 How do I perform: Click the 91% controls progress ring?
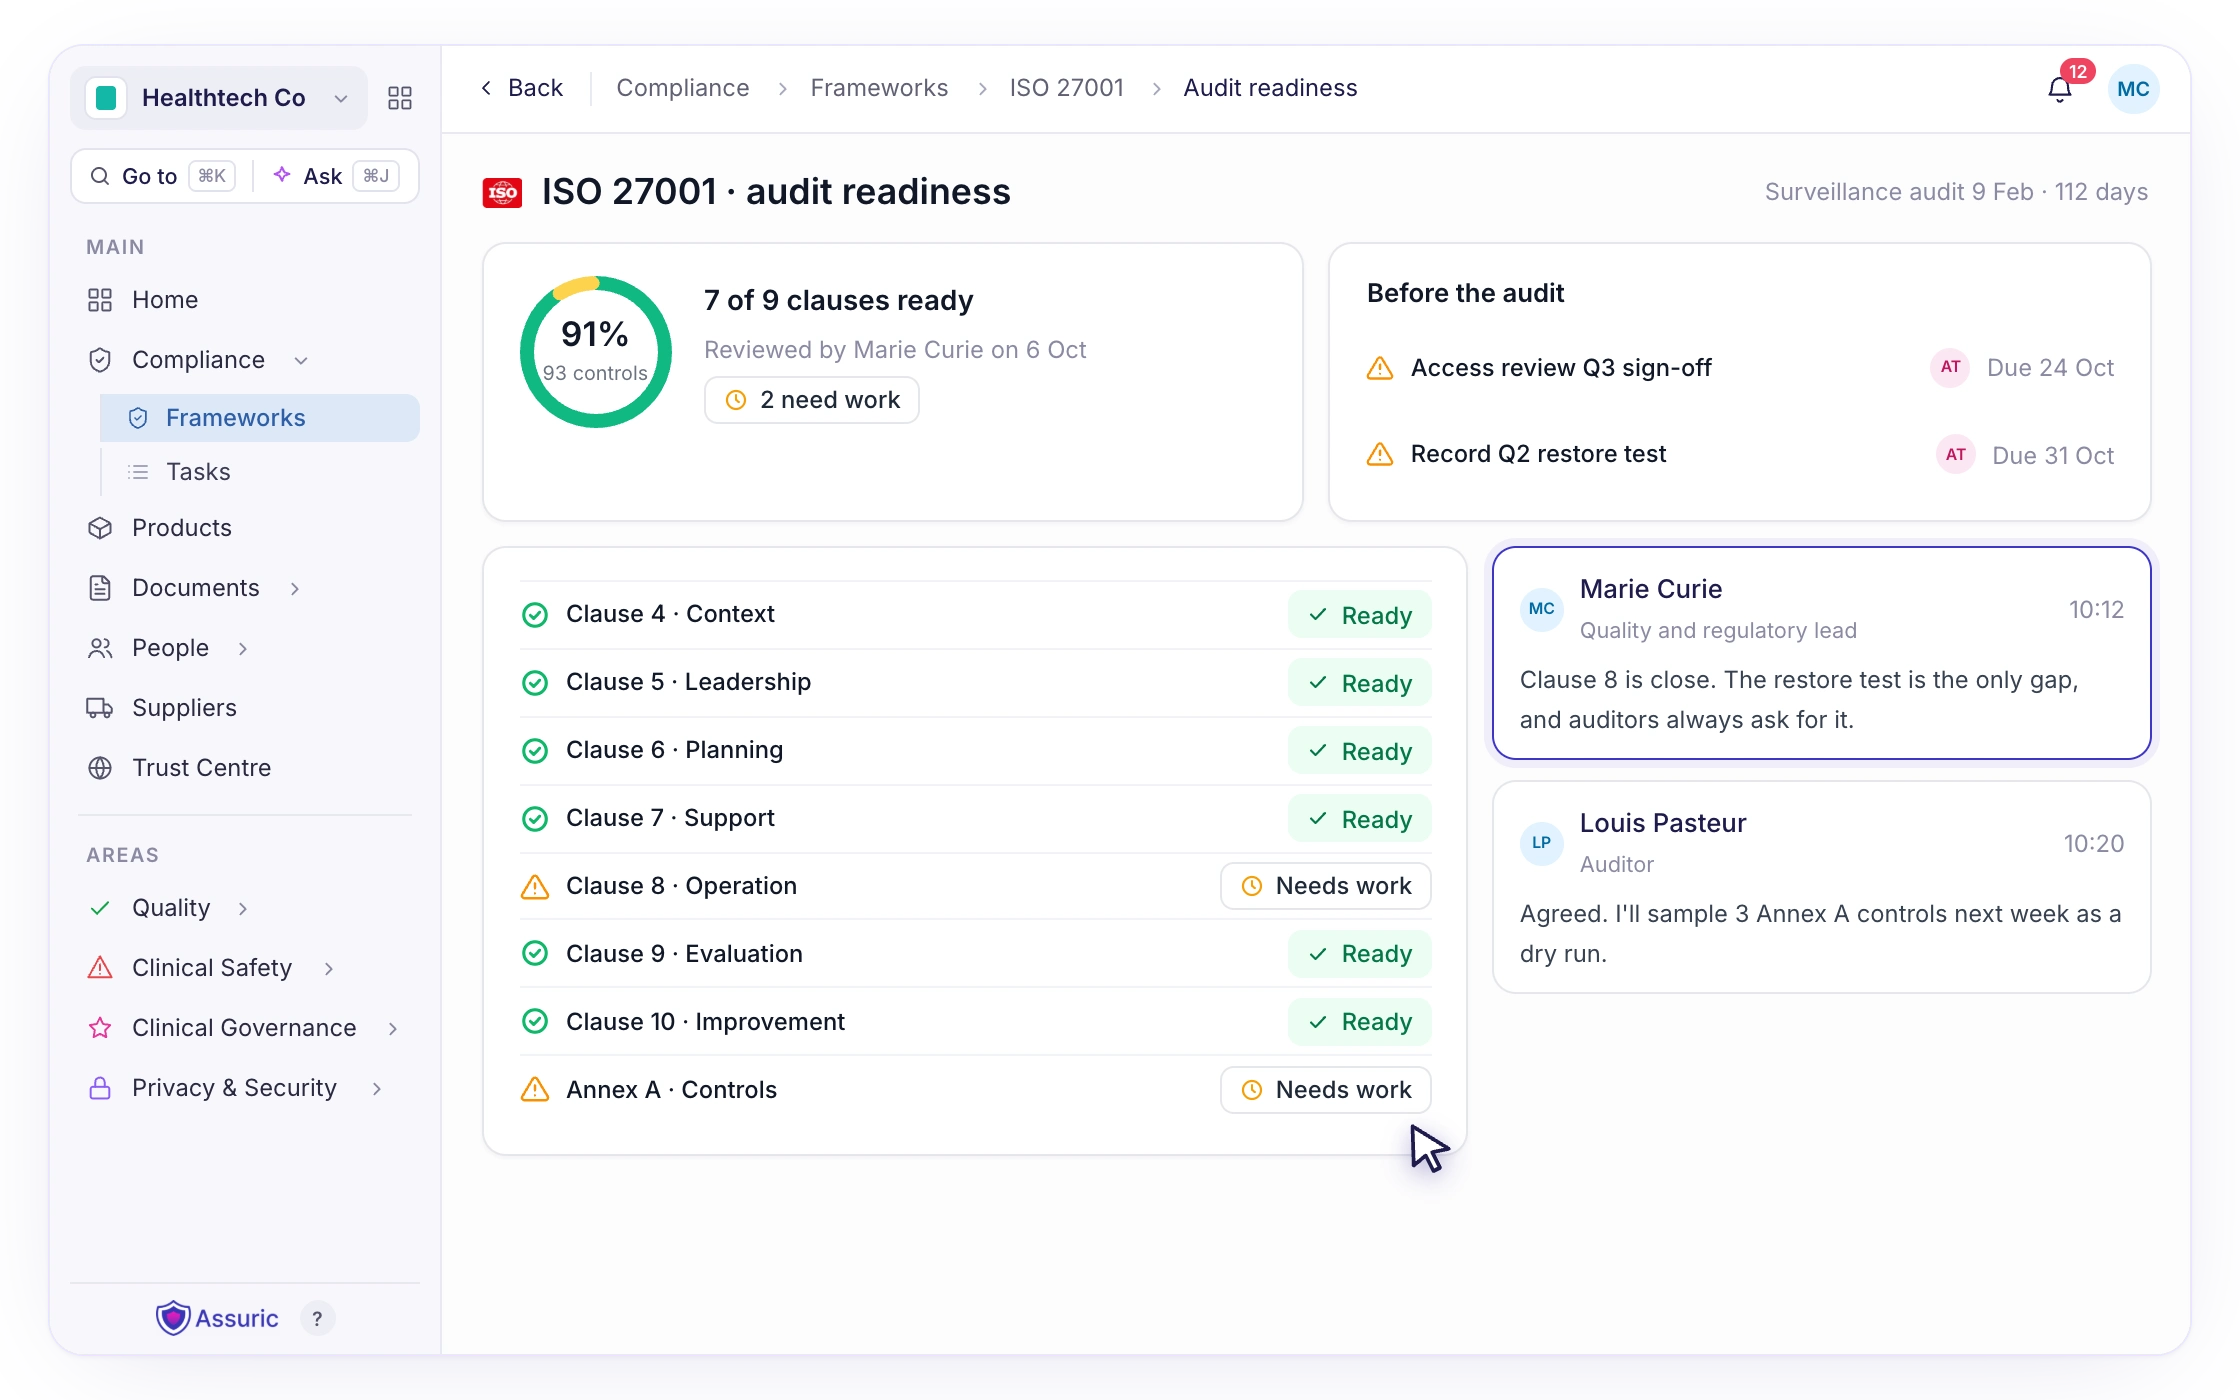595,352
